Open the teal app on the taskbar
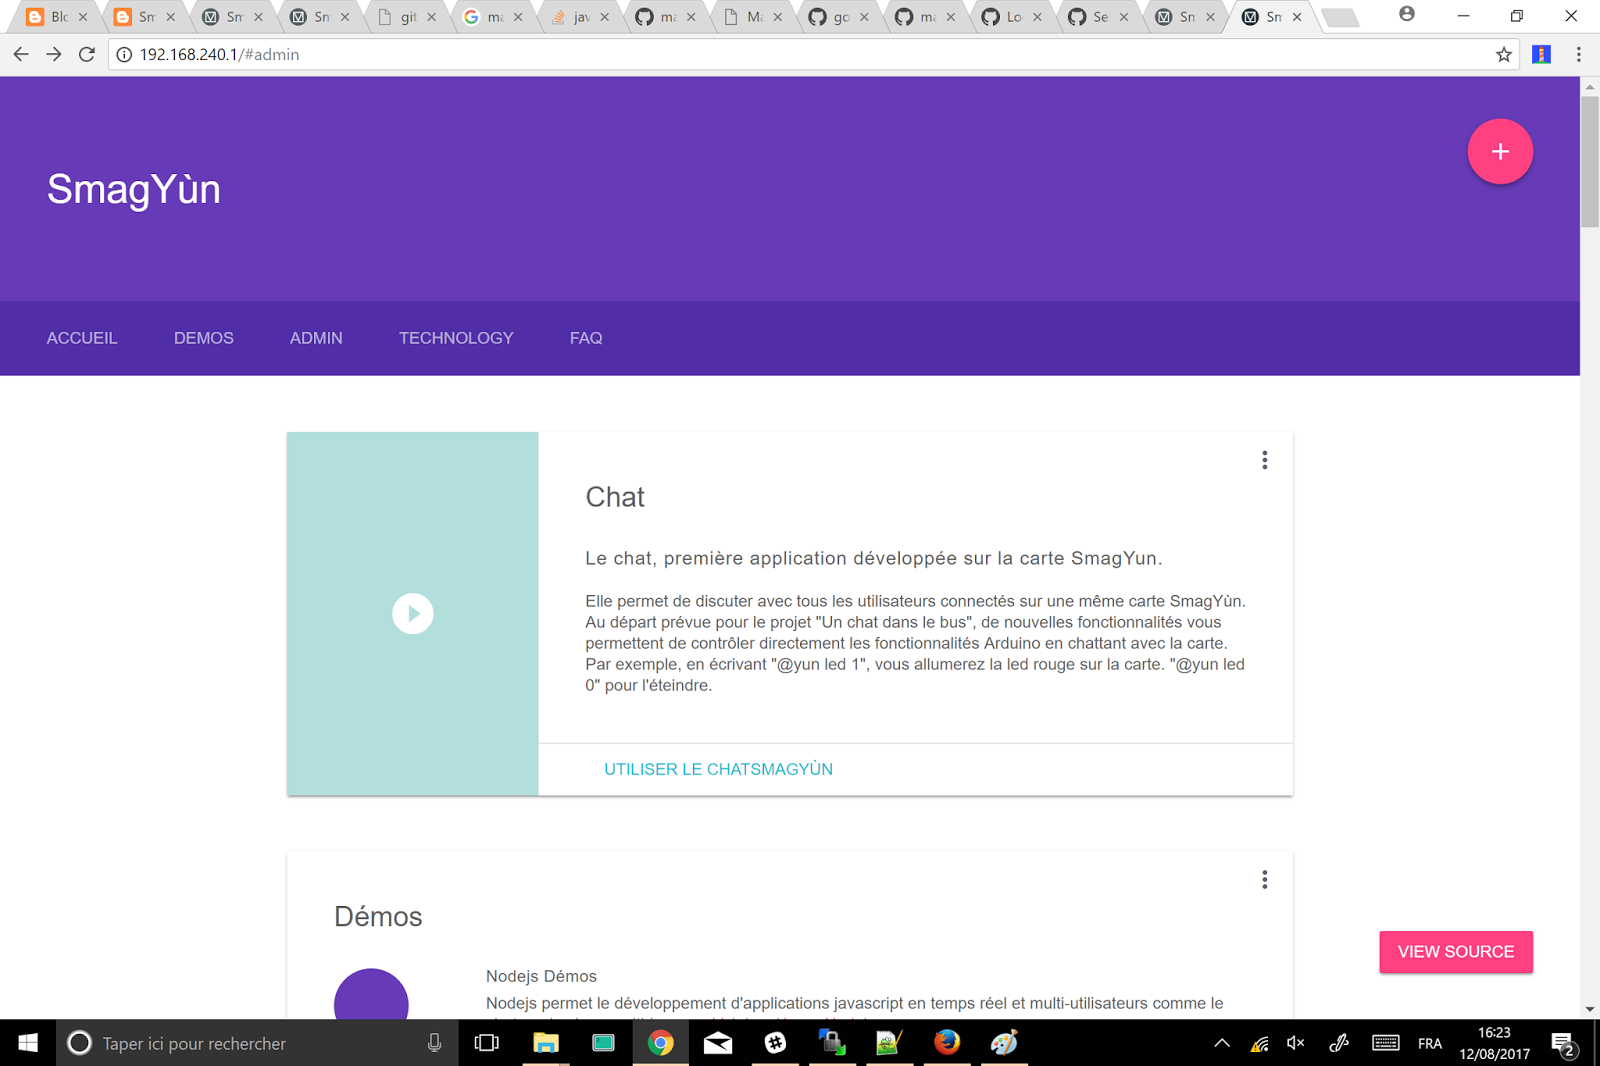This screenshot has height=1066, width=1600. click(603, 1043)
